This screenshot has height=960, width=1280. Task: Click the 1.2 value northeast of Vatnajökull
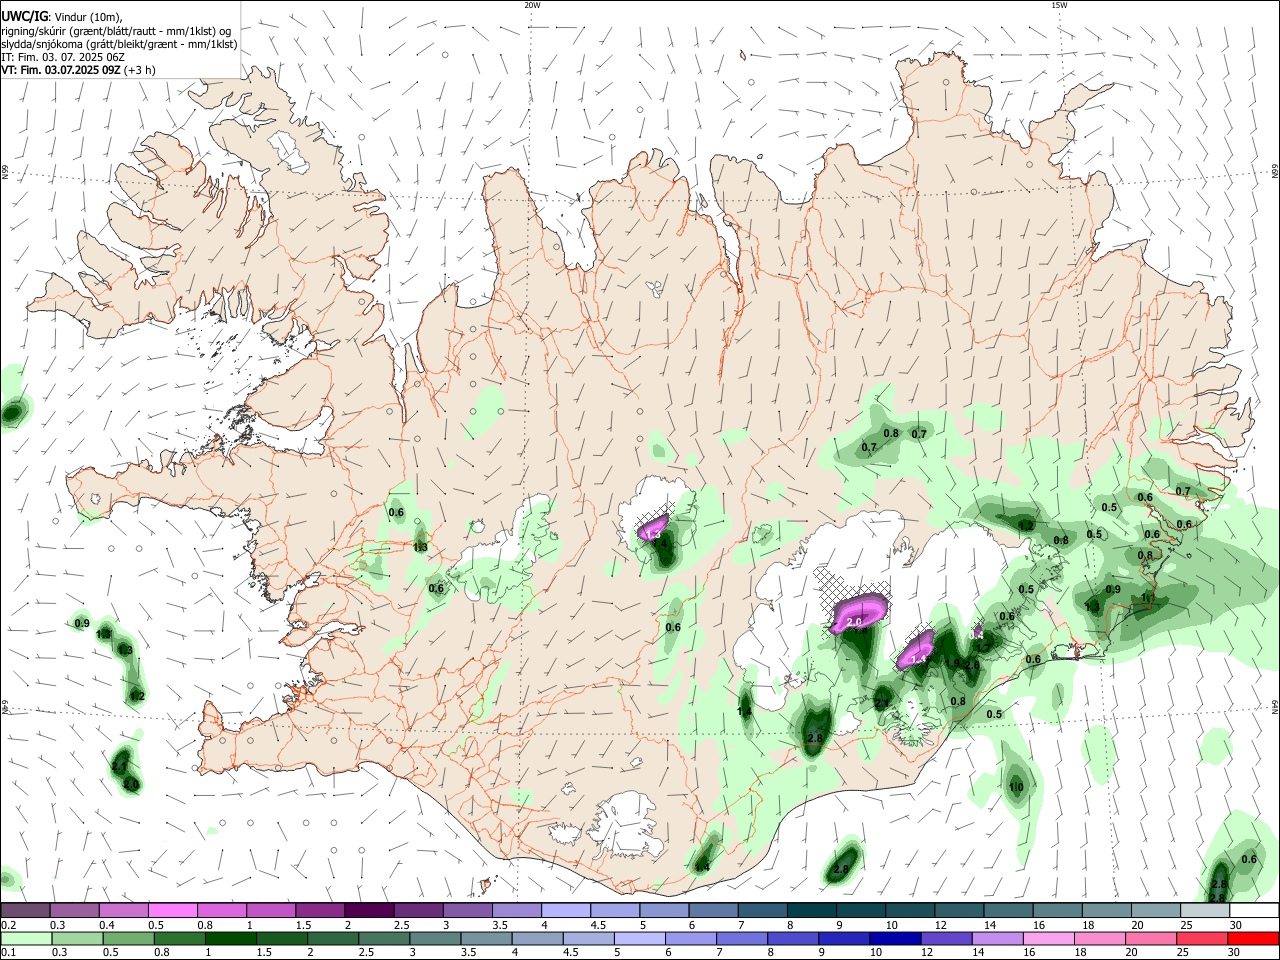(x=1026, y=525)
